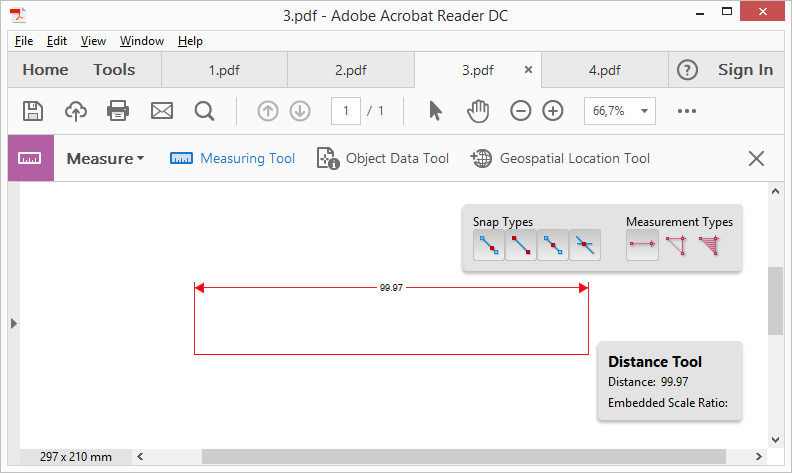The image size is (792, 473).
Task: Click the Distance: 99.97 readout
Action: pyautogui.click(x=648, y=382)
